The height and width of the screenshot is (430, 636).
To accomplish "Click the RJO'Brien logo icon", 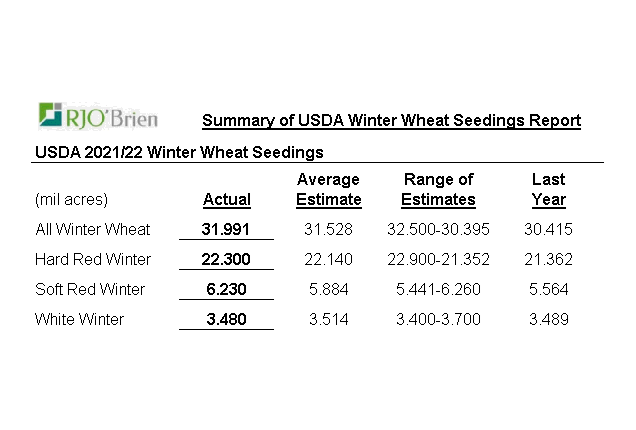I will [54, 116].
